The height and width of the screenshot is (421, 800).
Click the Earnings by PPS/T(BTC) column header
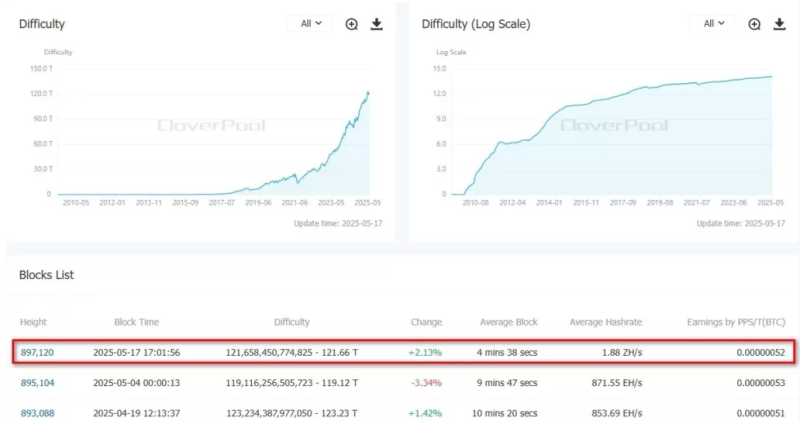tap(734, 322)
